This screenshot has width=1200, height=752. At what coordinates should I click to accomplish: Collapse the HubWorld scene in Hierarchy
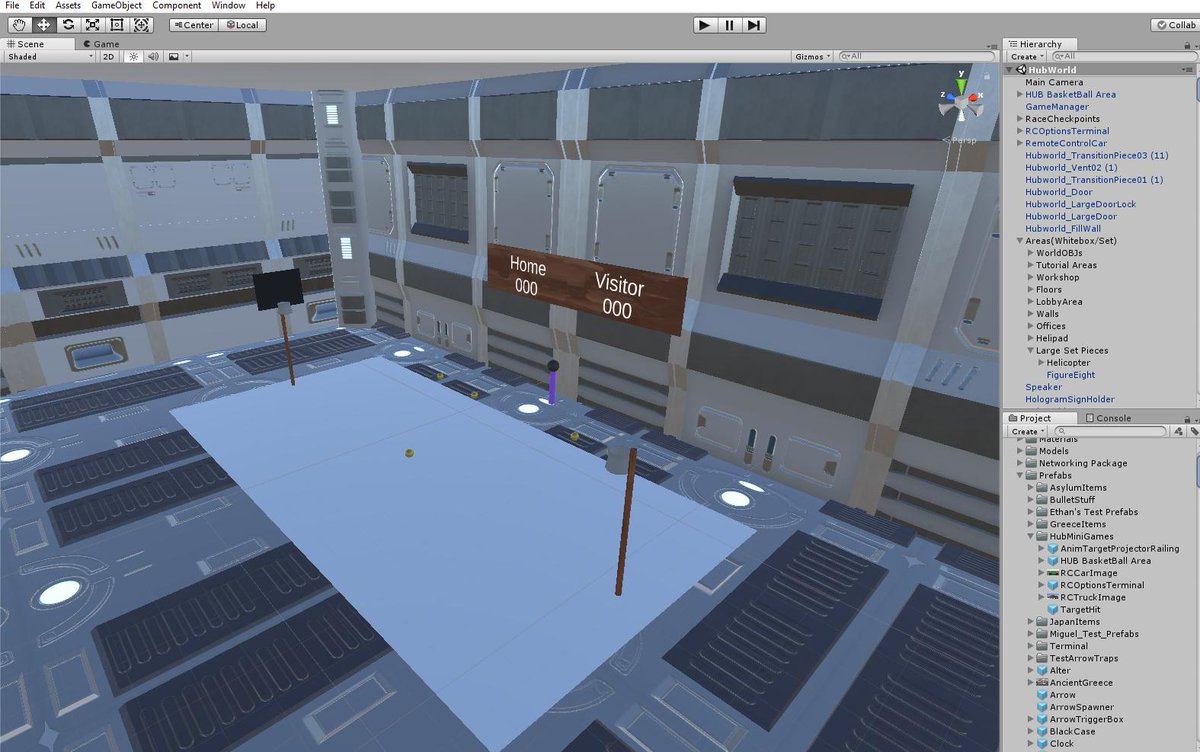(1010, 70)
